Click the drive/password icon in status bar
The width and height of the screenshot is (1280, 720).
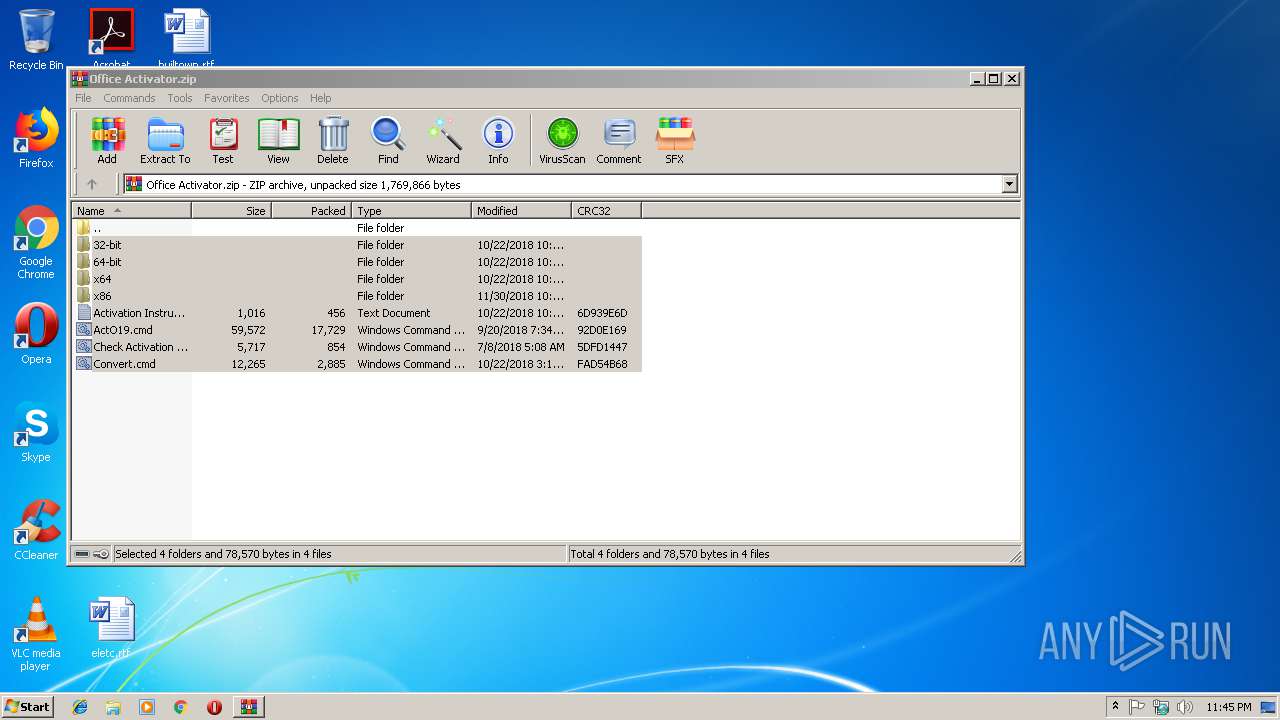(92, 554)
